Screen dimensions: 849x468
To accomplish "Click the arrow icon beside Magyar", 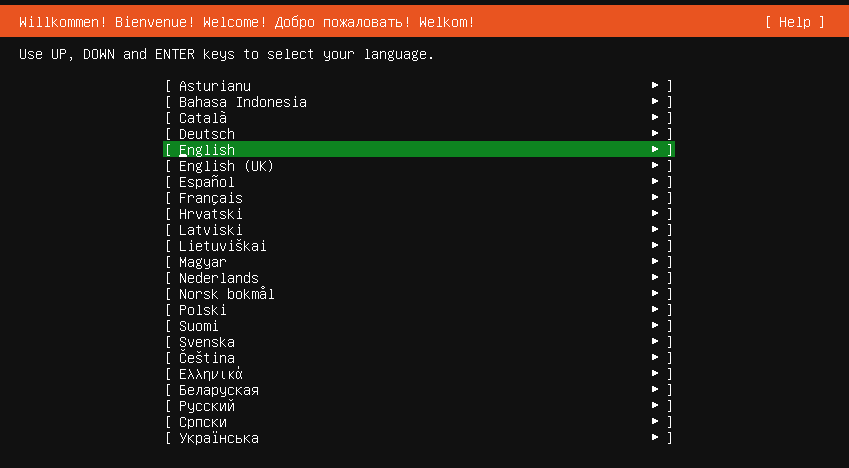I will point(655,262).
